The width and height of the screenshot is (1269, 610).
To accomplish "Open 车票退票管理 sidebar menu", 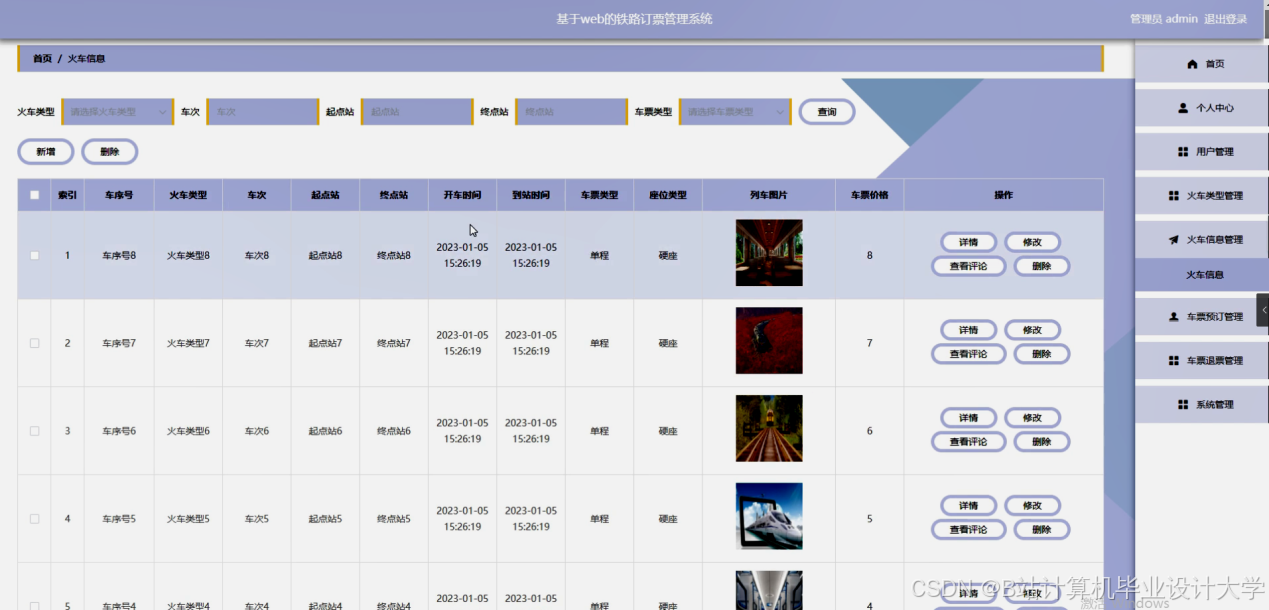I will (1202, 361).
